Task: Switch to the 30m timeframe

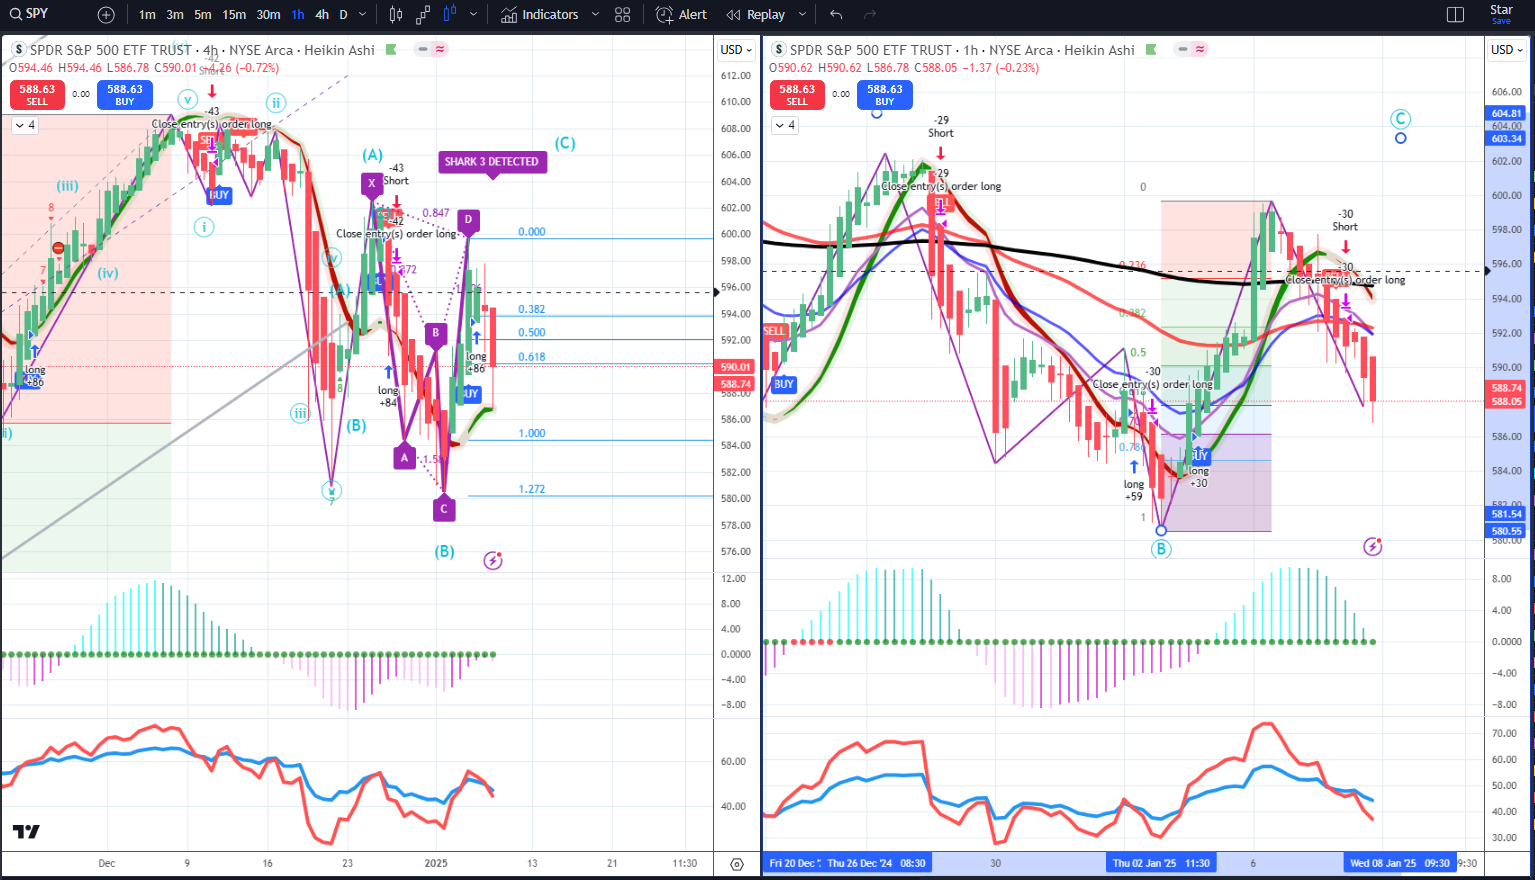Action: [268, 15]
